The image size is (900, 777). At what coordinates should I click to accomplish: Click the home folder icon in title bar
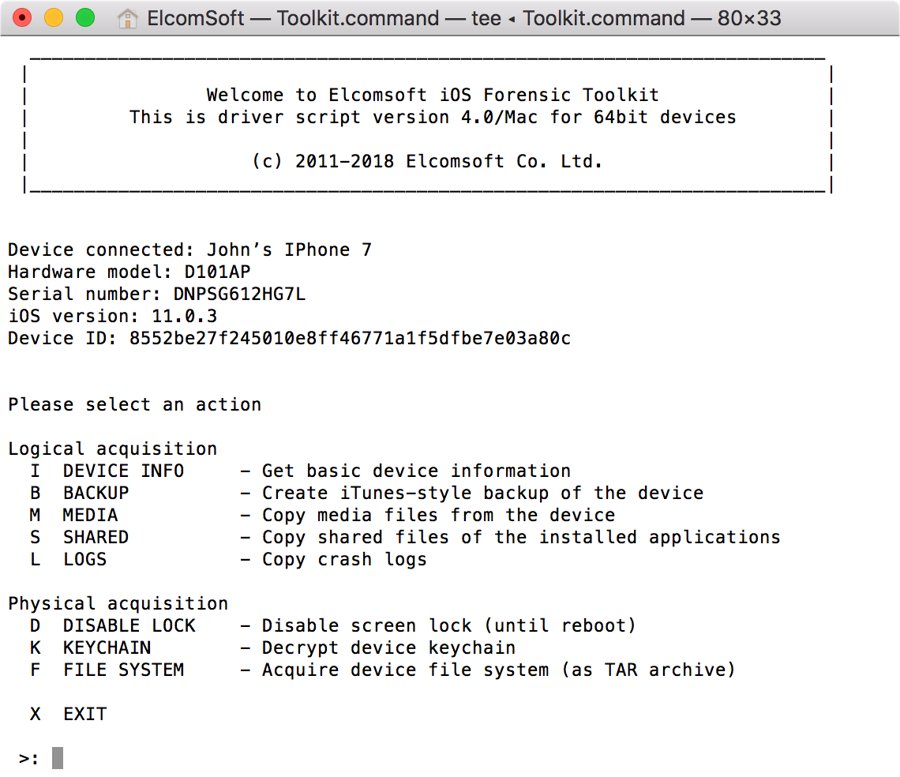pos(128,18)
